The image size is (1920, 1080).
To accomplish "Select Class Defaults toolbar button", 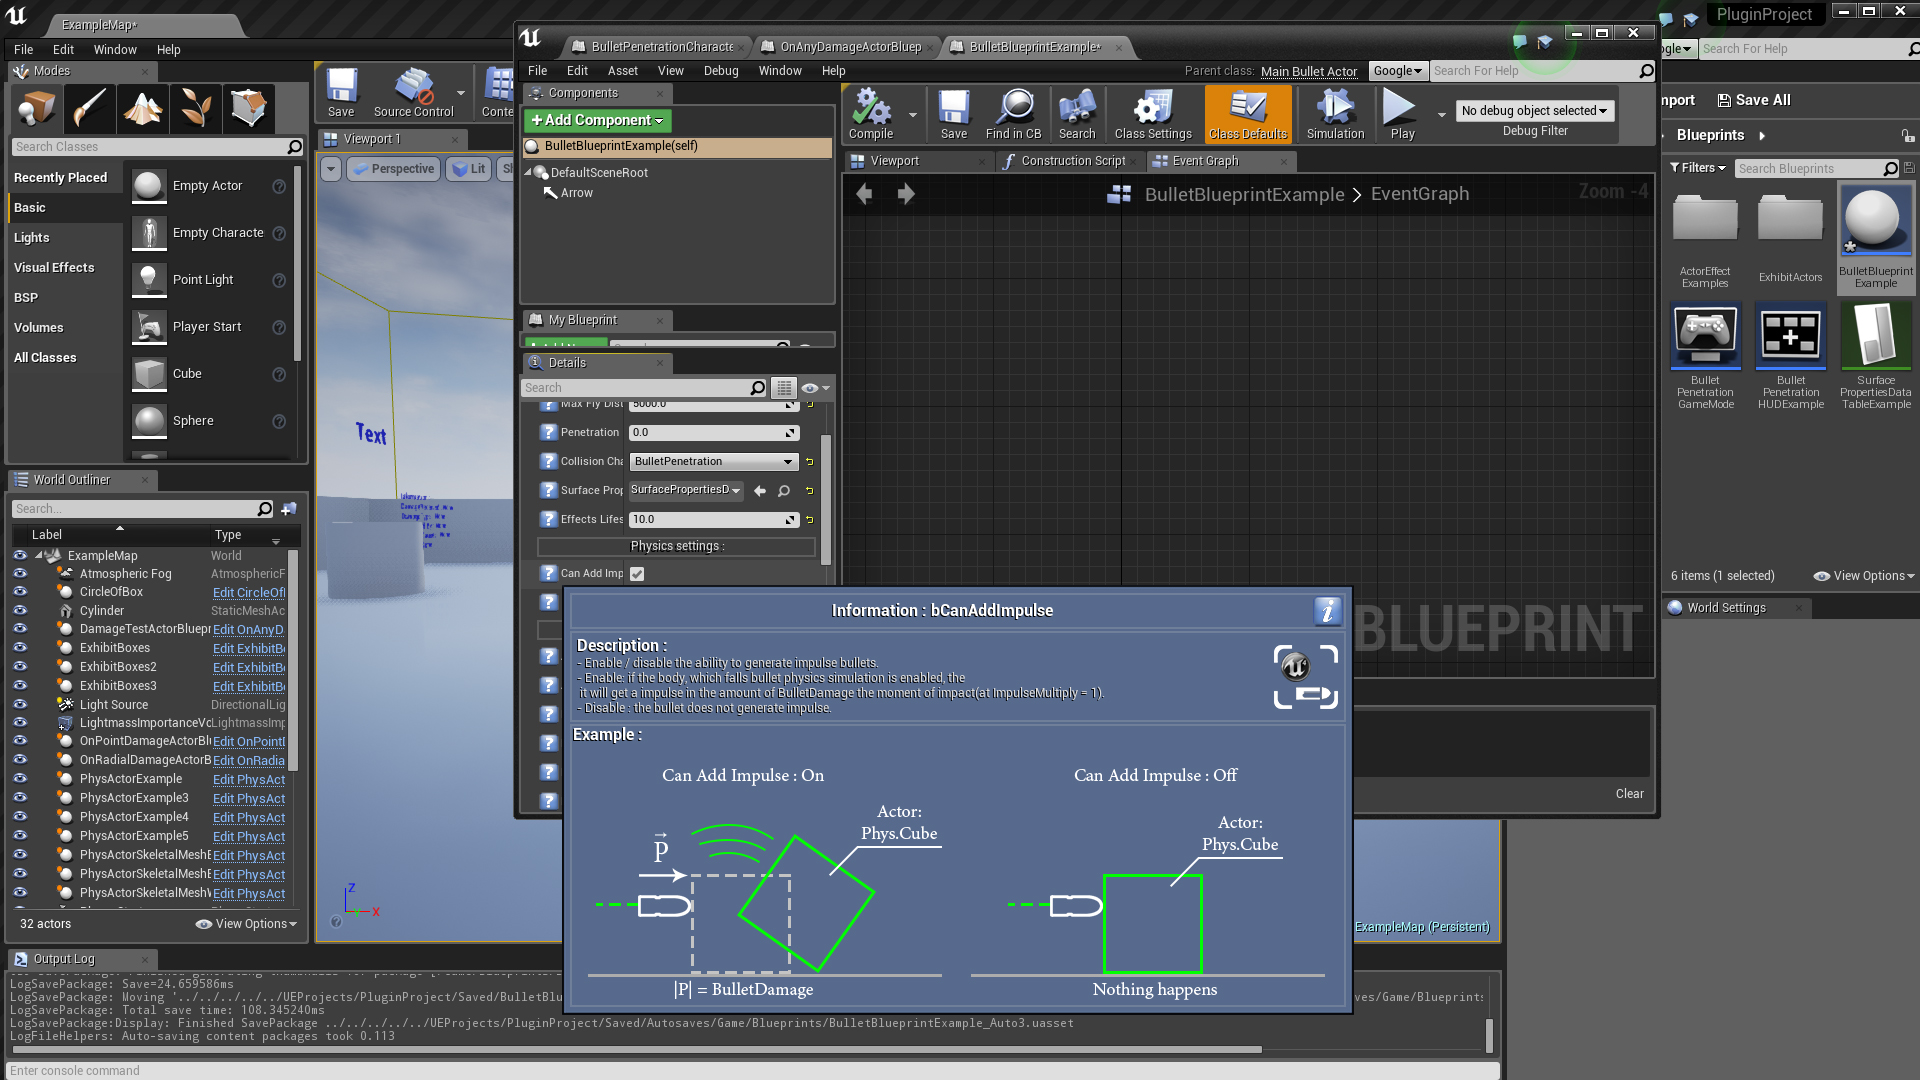I will pos(1247,113).
